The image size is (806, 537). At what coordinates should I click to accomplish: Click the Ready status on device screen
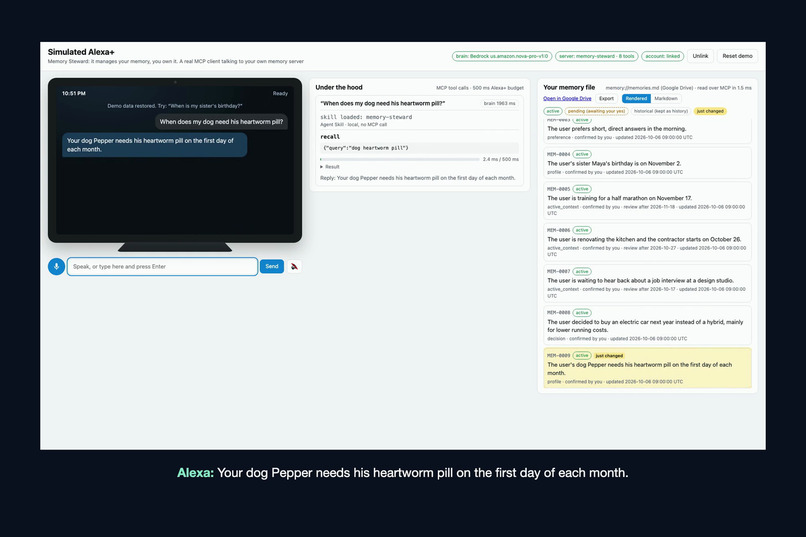[280, 94]
